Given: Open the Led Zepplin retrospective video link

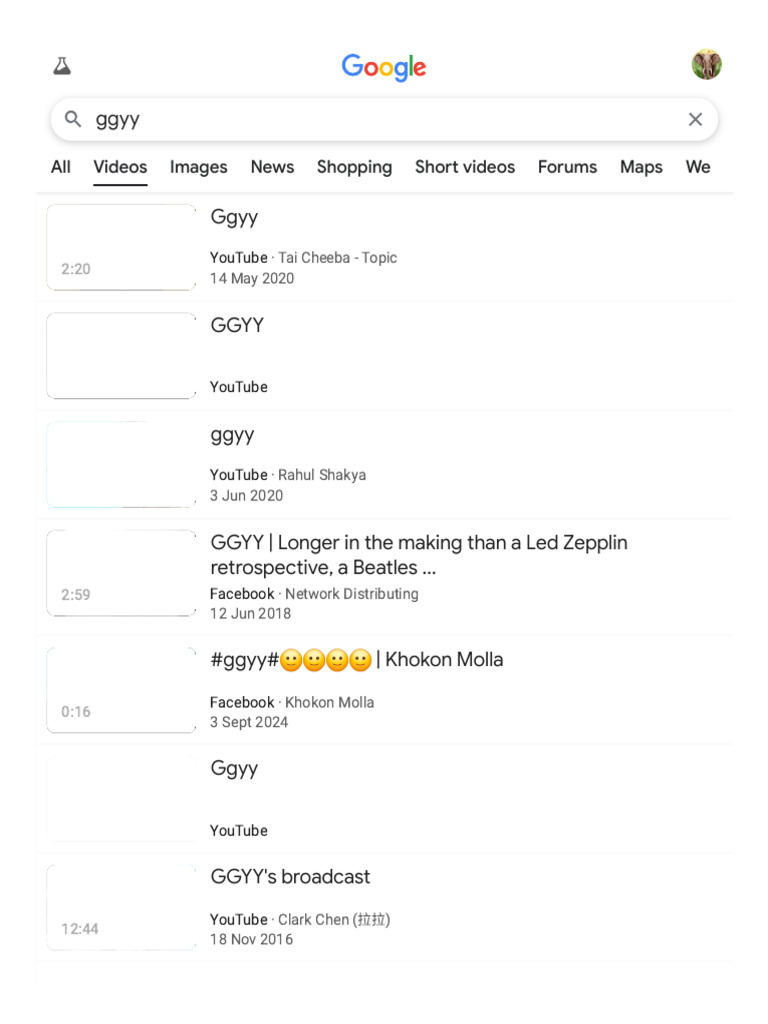Looking at the screenshot, I should (x=418, y=555).
